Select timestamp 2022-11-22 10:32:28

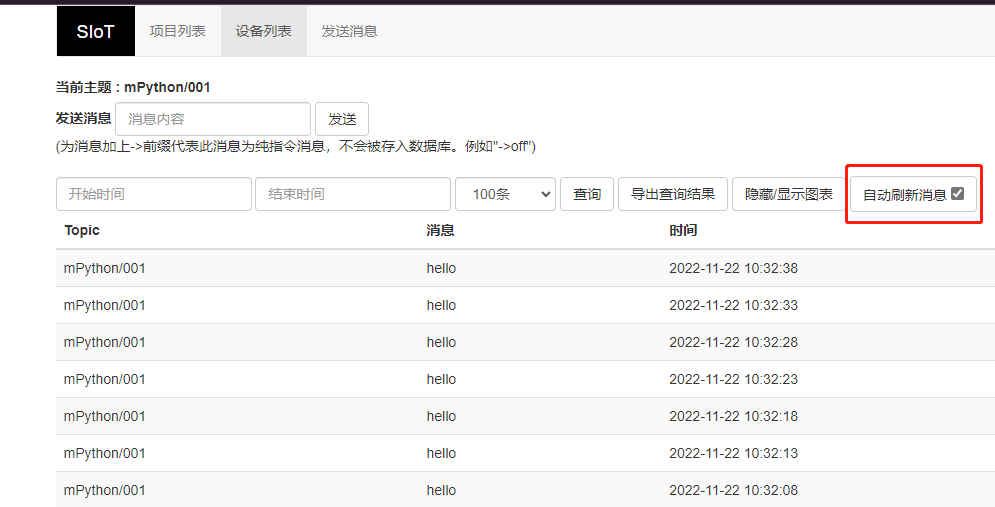point(734,342)
